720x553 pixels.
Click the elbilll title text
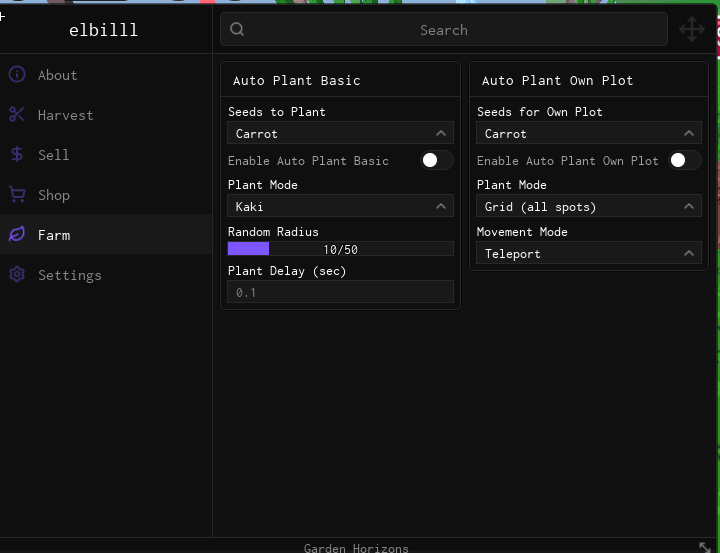pos(103,30)
